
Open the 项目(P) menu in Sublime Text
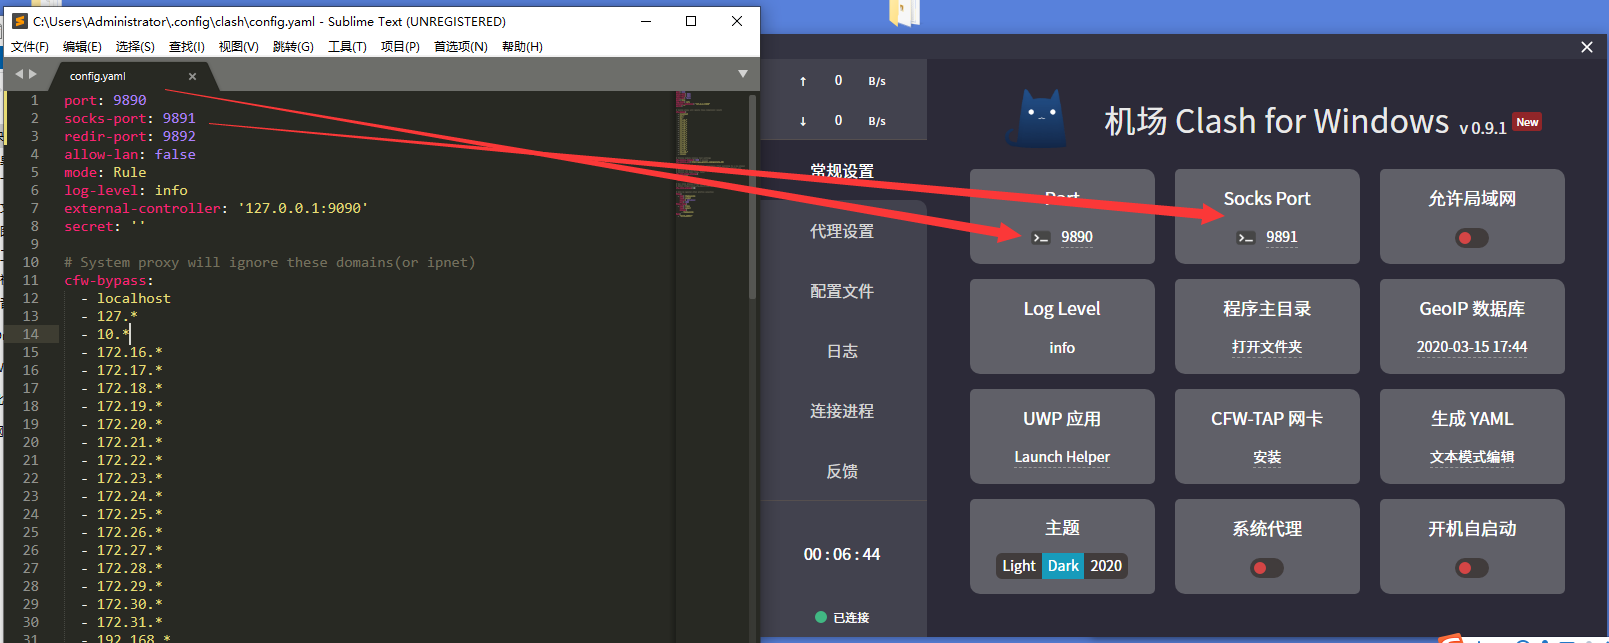(x=400, y=47)
